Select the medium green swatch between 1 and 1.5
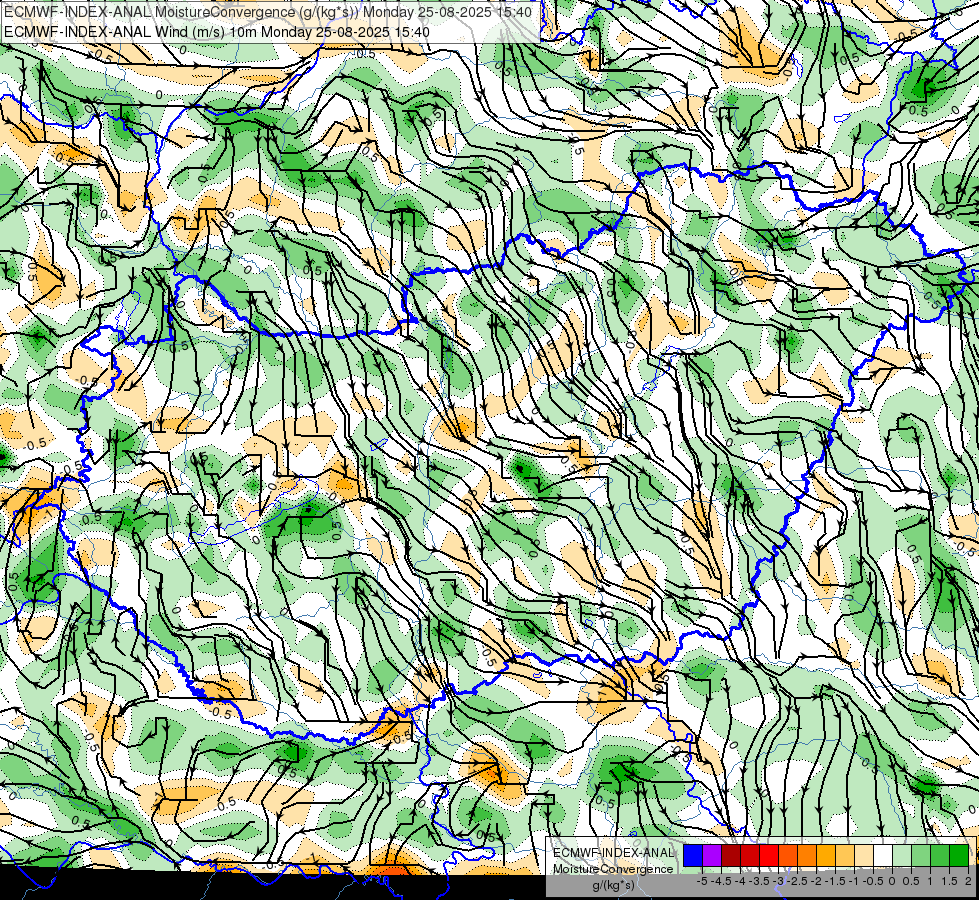The height and width of the screenshot is (900, 979). [940, 856]
